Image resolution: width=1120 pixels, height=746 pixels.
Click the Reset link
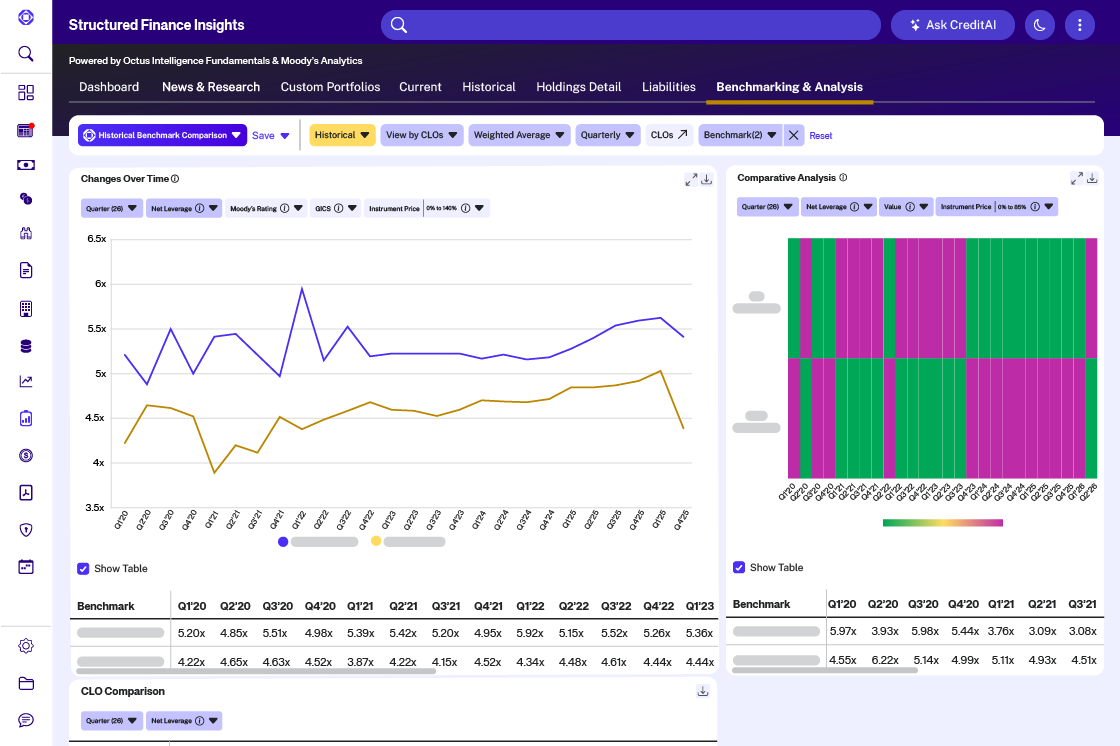click(821, 136)
